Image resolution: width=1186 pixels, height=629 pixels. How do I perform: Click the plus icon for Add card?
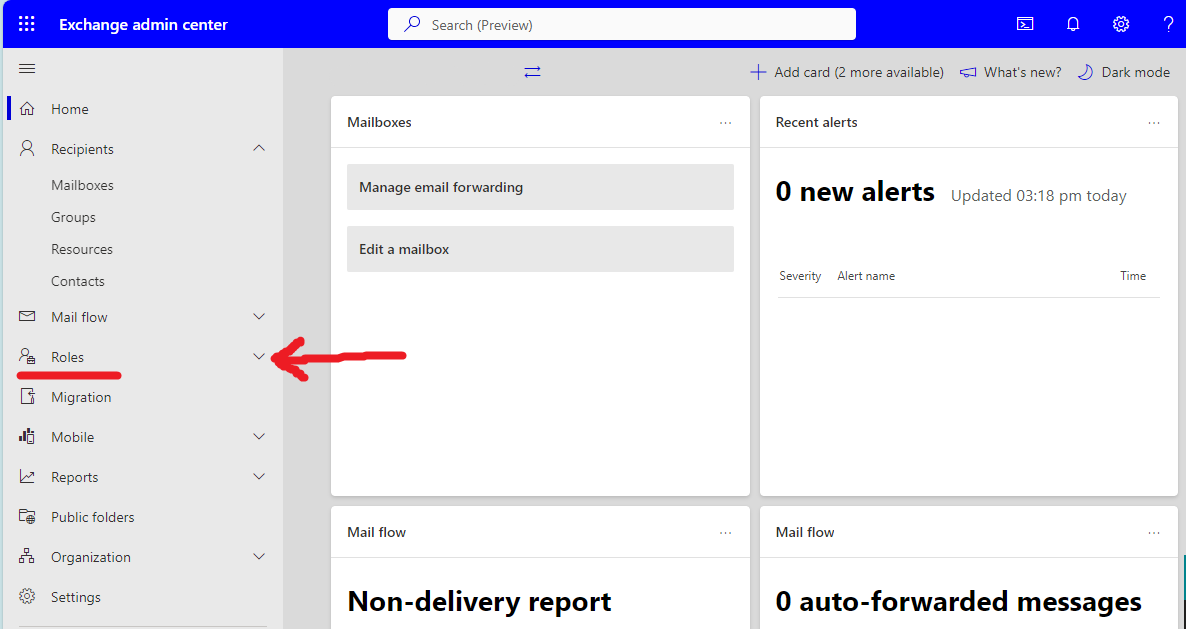pos(757,72)
